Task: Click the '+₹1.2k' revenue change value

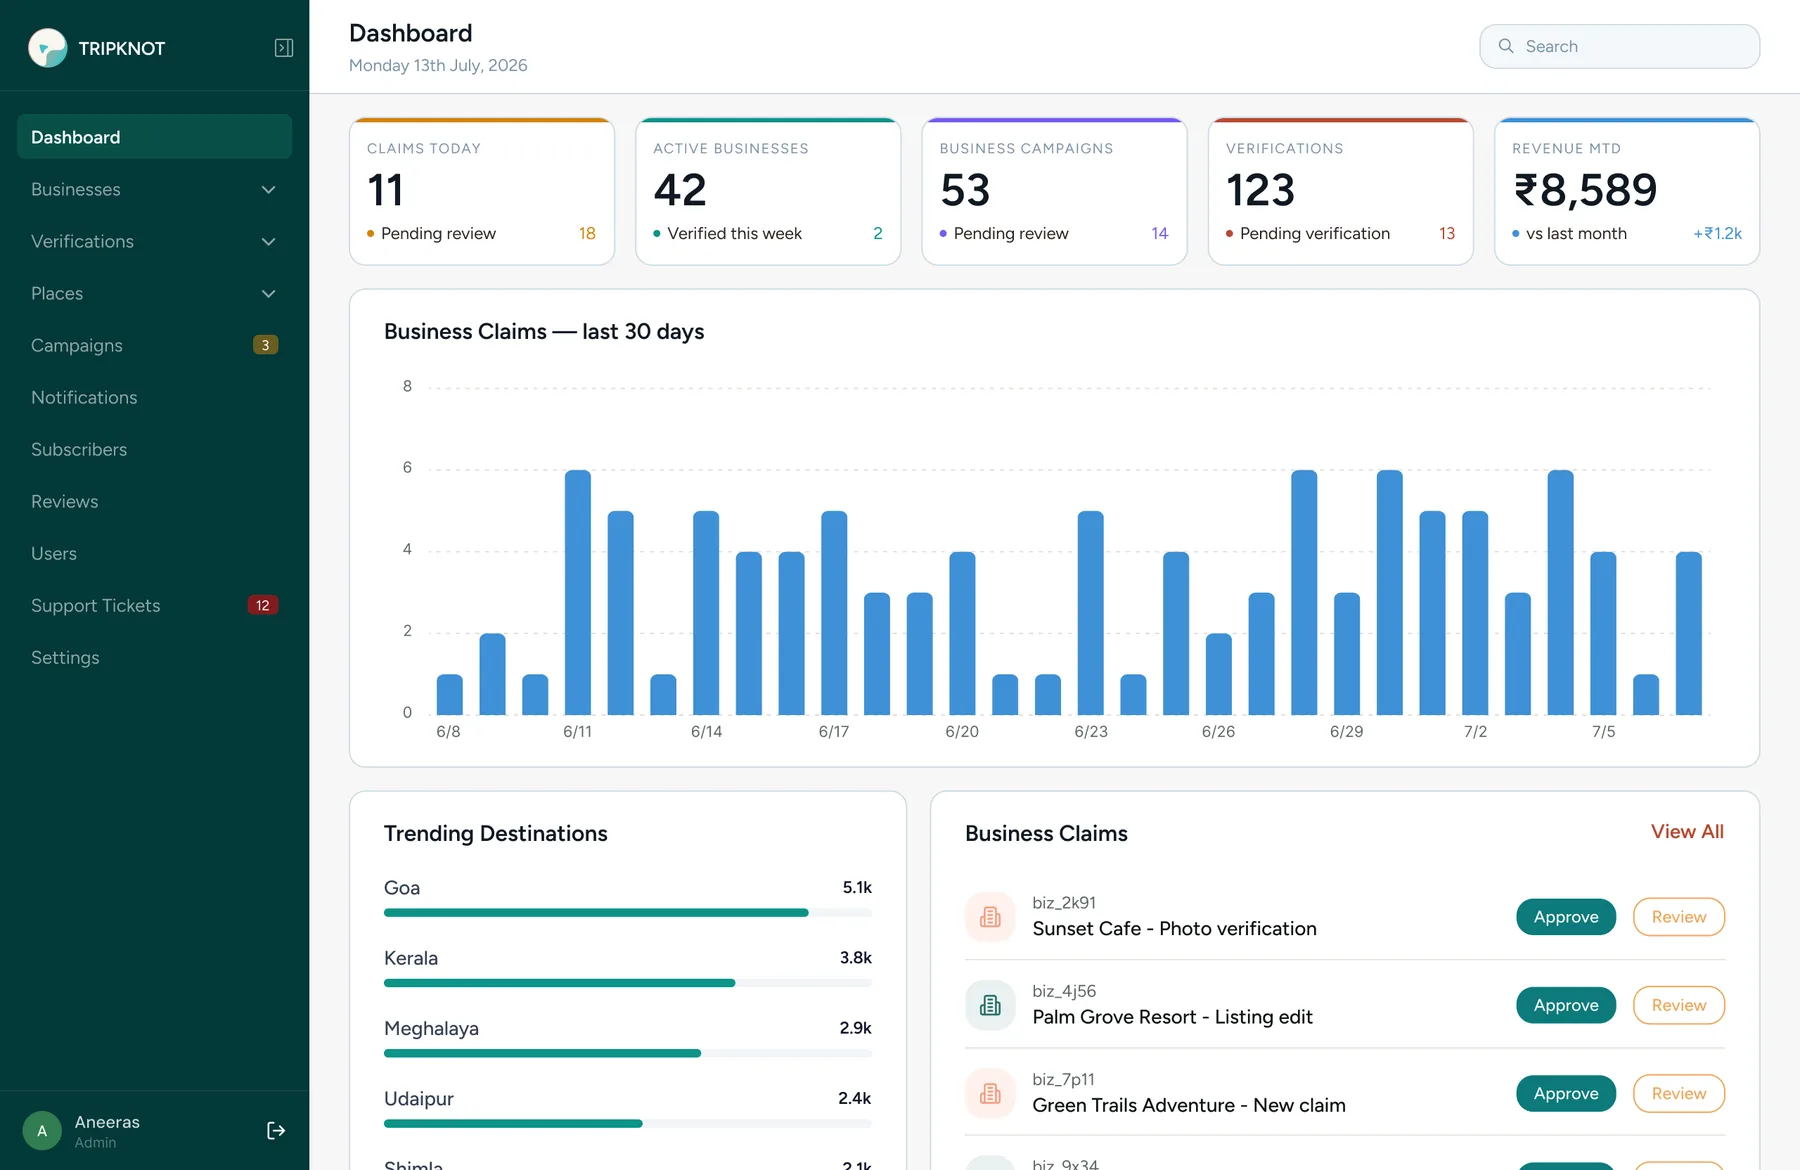Action: (x=1717, y=233)
